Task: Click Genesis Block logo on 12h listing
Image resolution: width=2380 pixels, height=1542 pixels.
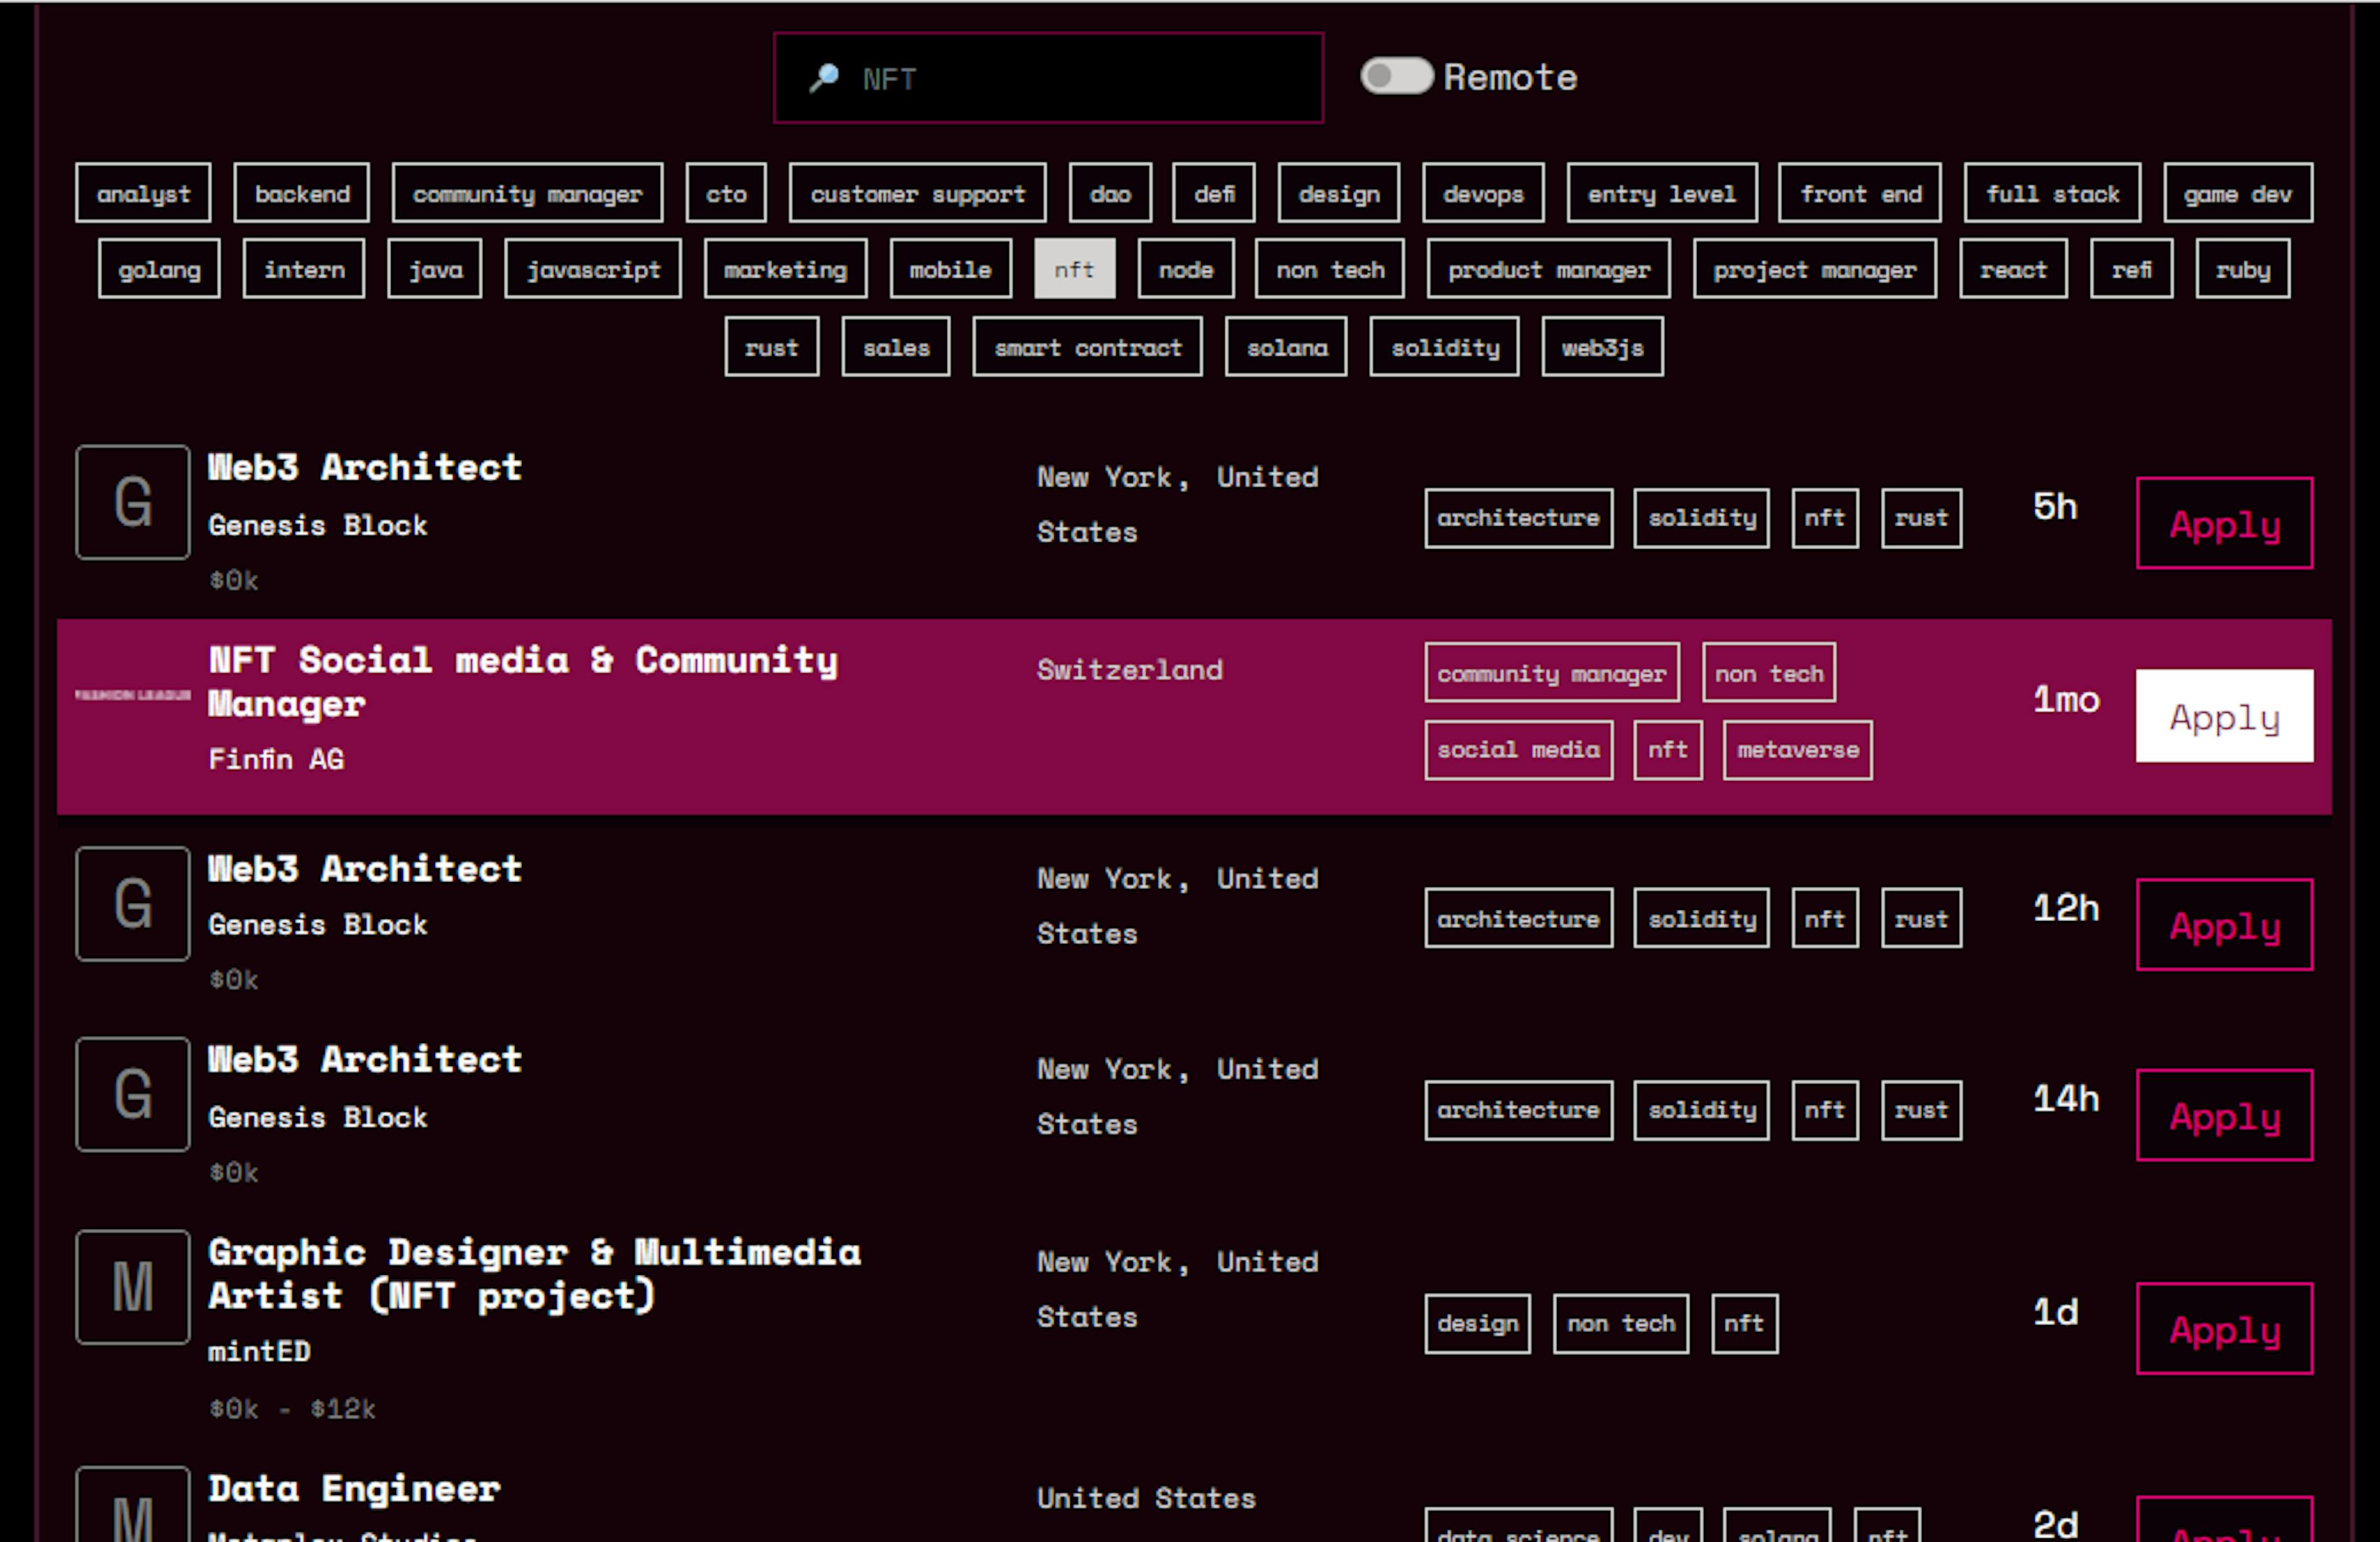Action: [133, 904]
